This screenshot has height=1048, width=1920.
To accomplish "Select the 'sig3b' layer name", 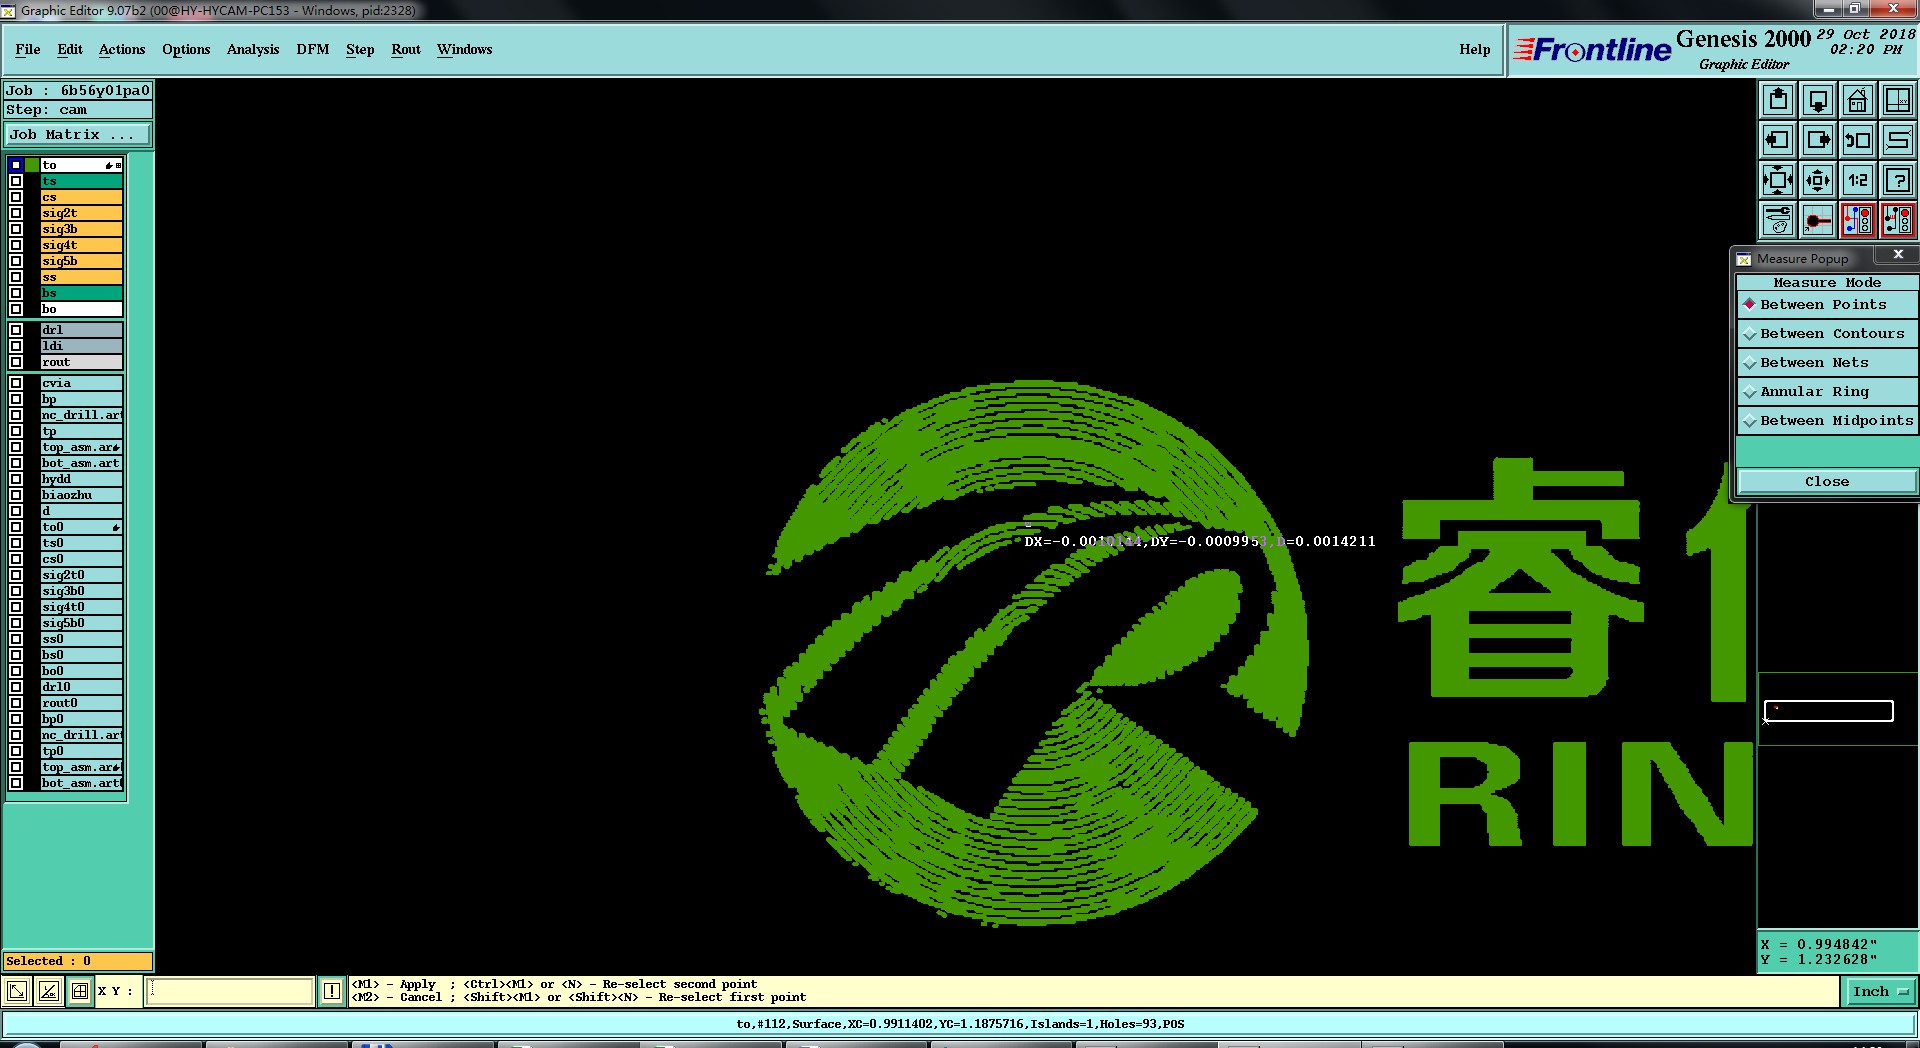I will [x=81, y=229].
